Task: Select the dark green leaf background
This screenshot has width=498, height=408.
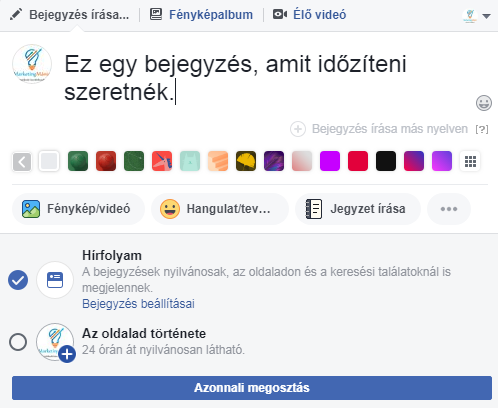Action: pyautogui.click(x=134, y=161)
